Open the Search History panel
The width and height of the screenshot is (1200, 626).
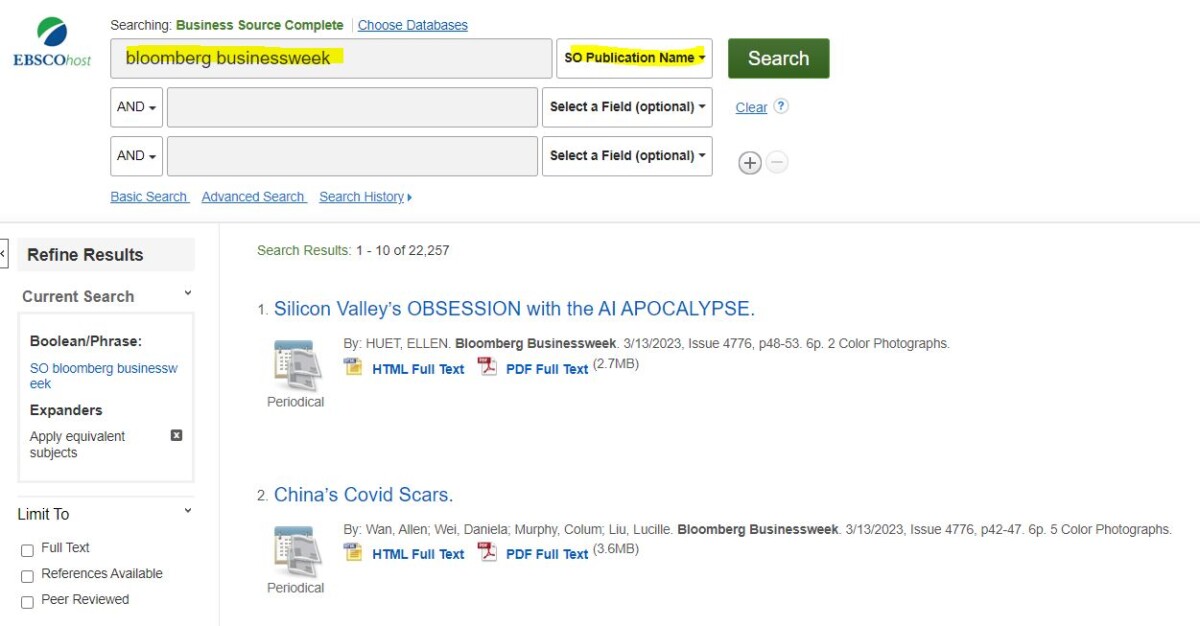click(x=365, y=197)
